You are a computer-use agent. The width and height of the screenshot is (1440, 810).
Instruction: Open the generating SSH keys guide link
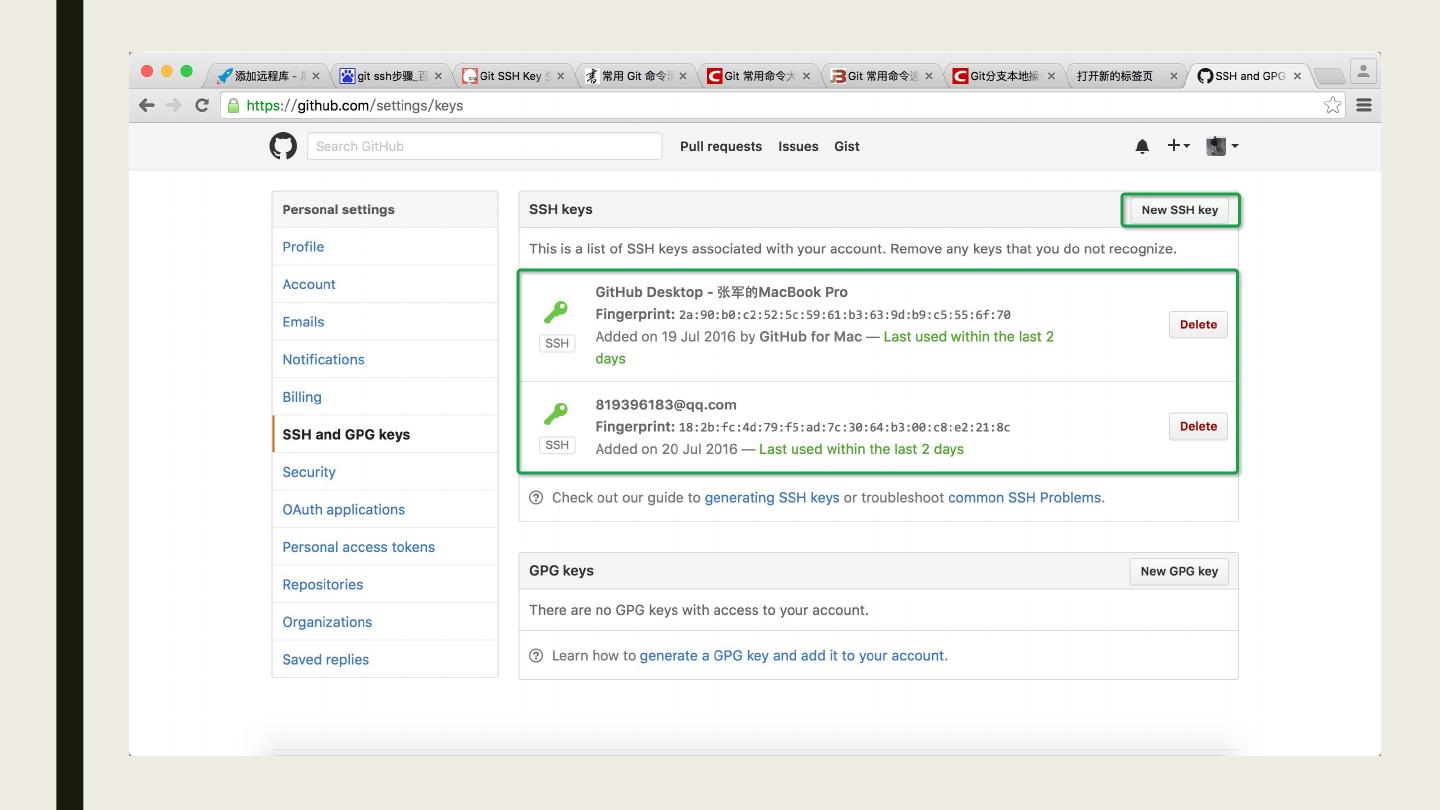[x=771, y=497]
